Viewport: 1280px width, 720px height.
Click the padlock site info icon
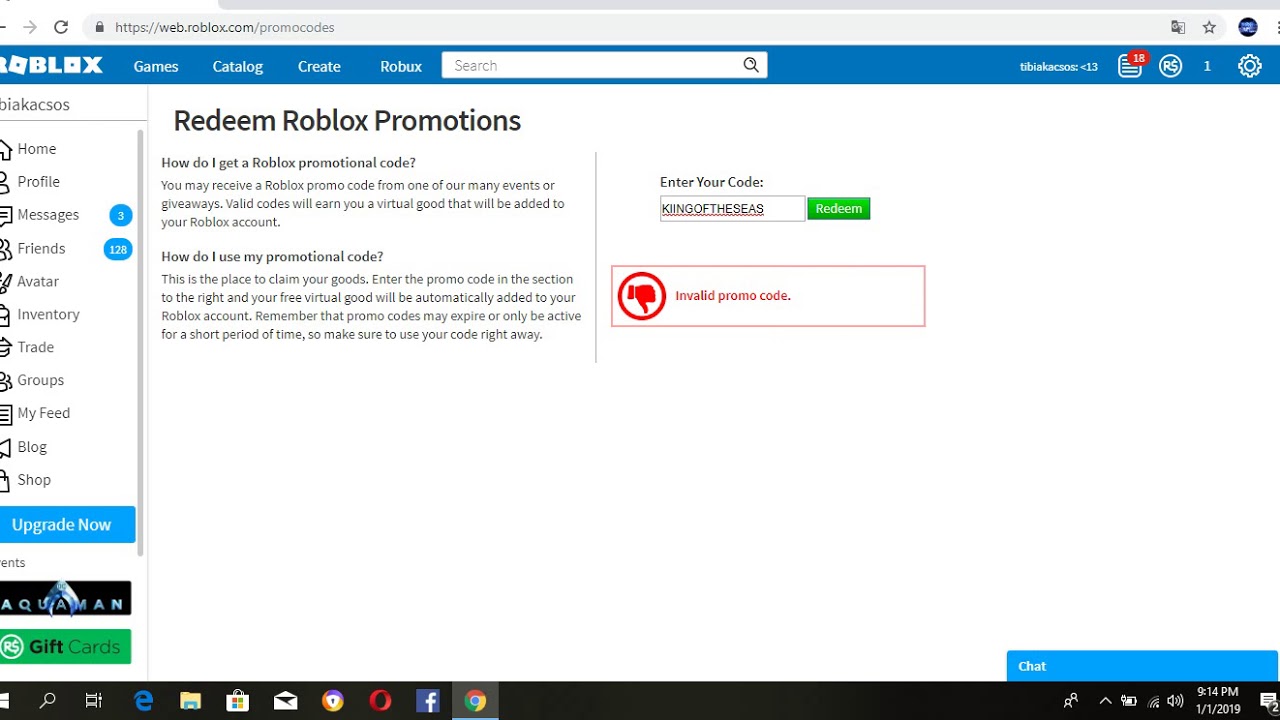(x=99, y=27)
